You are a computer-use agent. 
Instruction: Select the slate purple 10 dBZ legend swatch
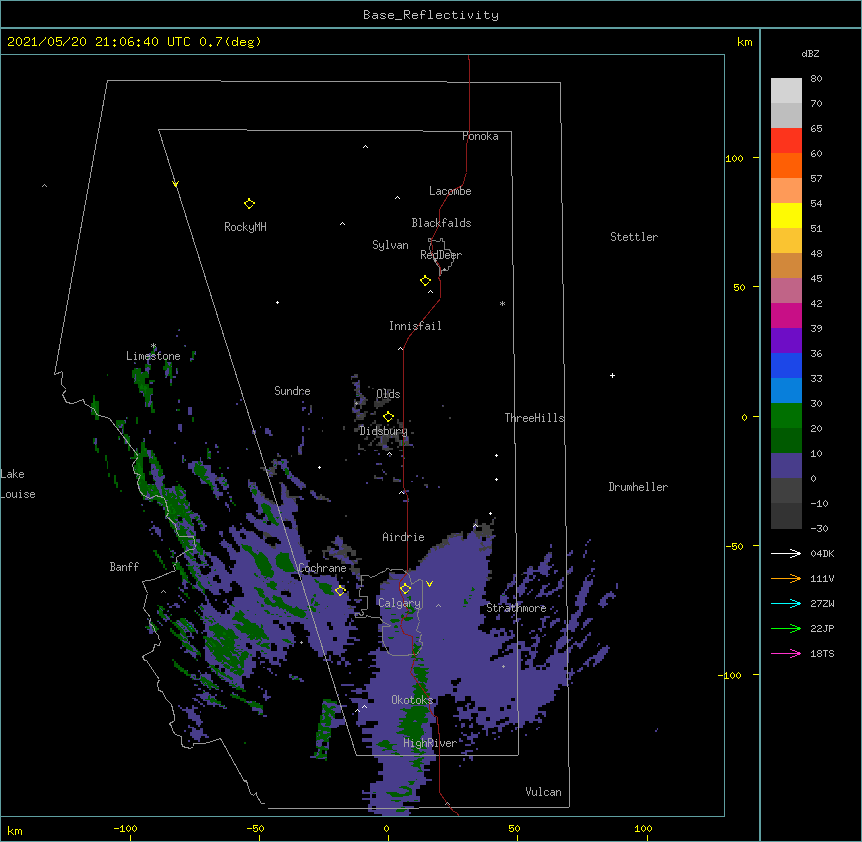786,466
